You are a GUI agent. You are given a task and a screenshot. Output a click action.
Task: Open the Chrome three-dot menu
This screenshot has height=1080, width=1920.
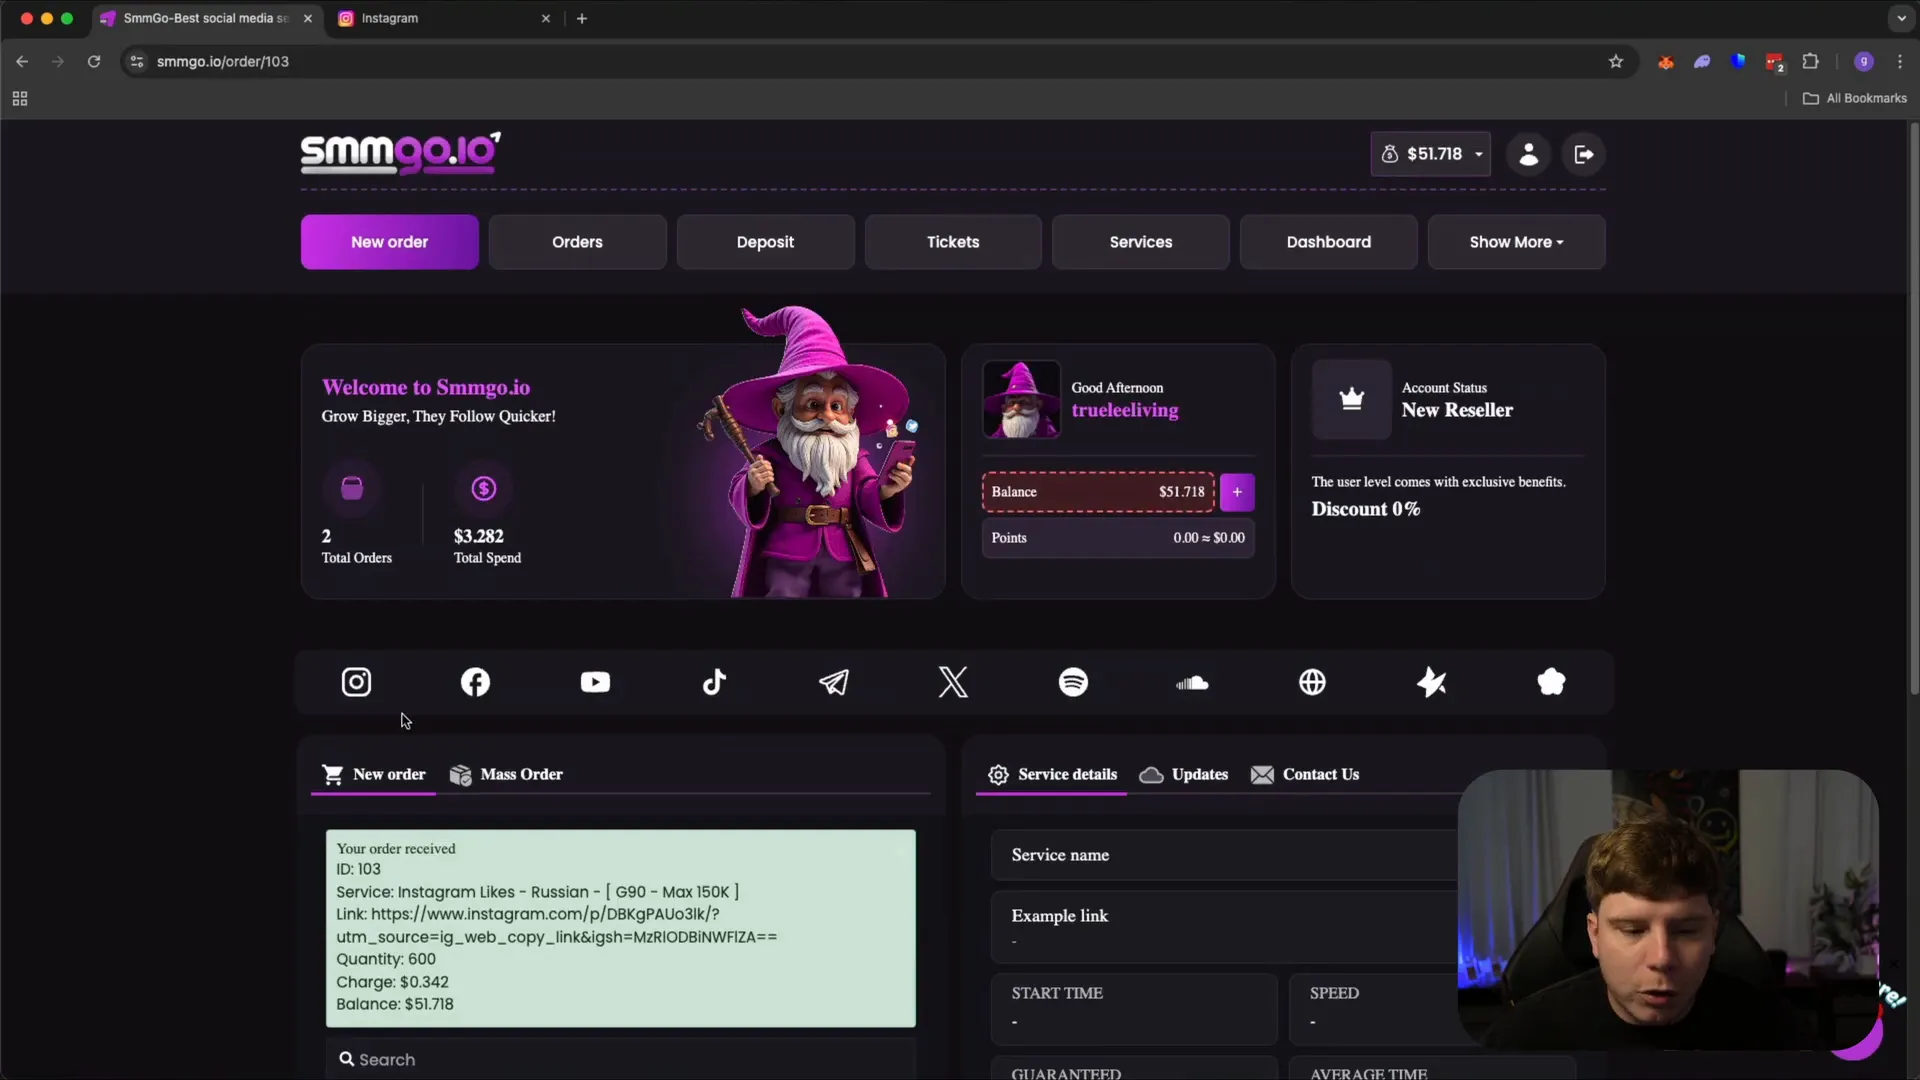pos(1900,62)
